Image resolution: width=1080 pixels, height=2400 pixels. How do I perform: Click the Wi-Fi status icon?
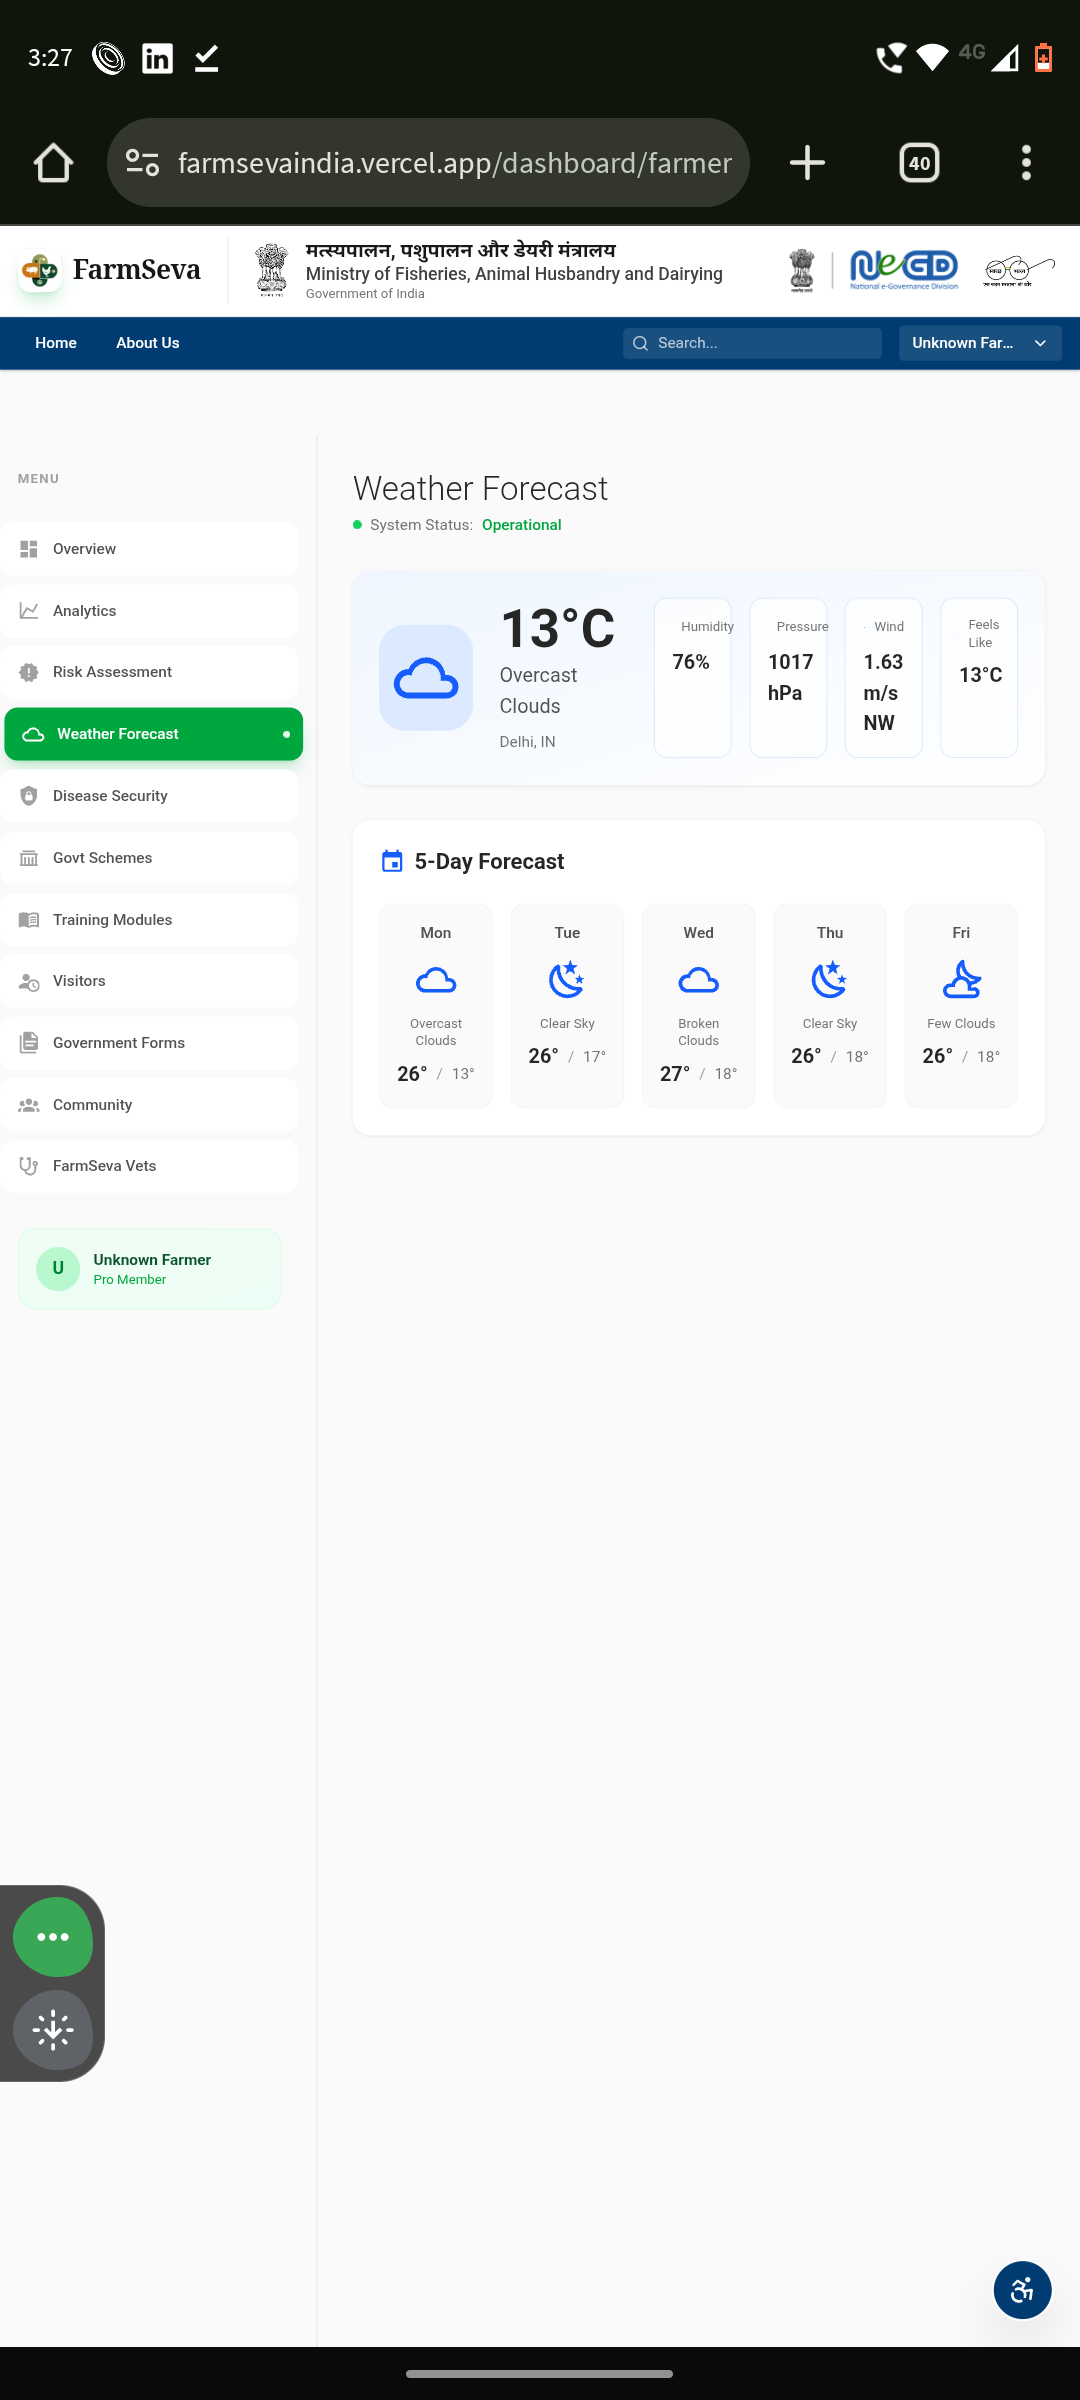[x=932, y=58]
